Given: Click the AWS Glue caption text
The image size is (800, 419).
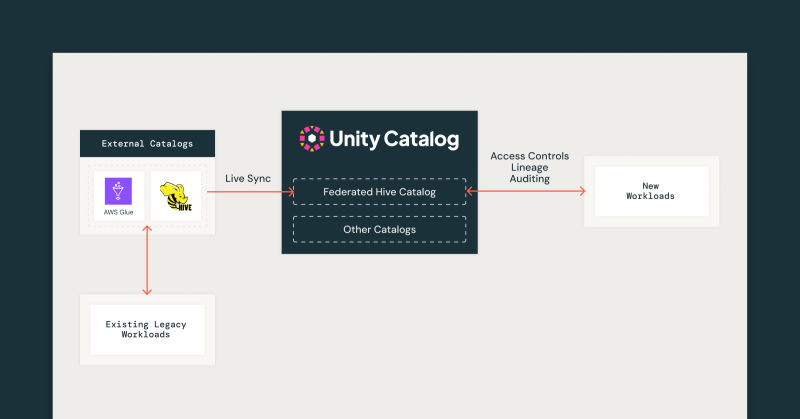Looking at the screenshot, I should 118,213.
